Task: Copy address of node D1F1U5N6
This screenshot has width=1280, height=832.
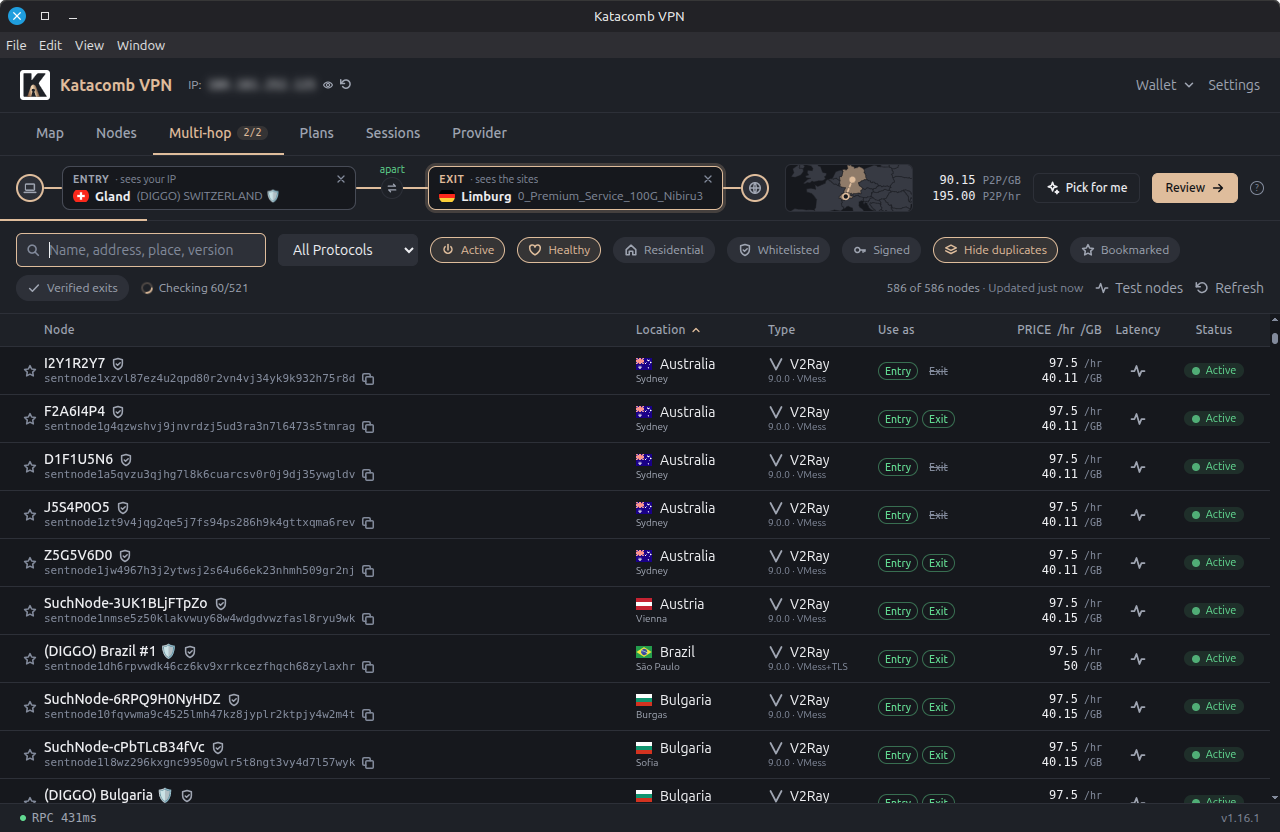Action: click(368, 475)
